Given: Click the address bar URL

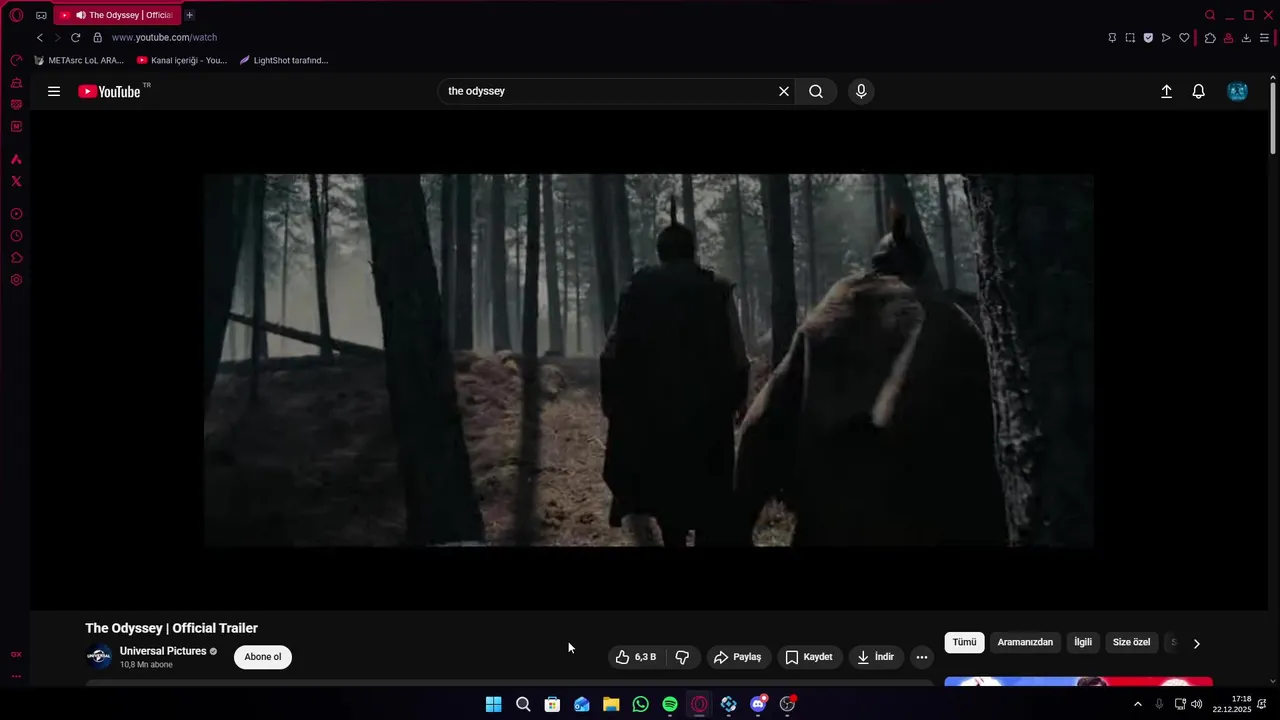Looking at the screenshot, I should (x=164, y=37).
